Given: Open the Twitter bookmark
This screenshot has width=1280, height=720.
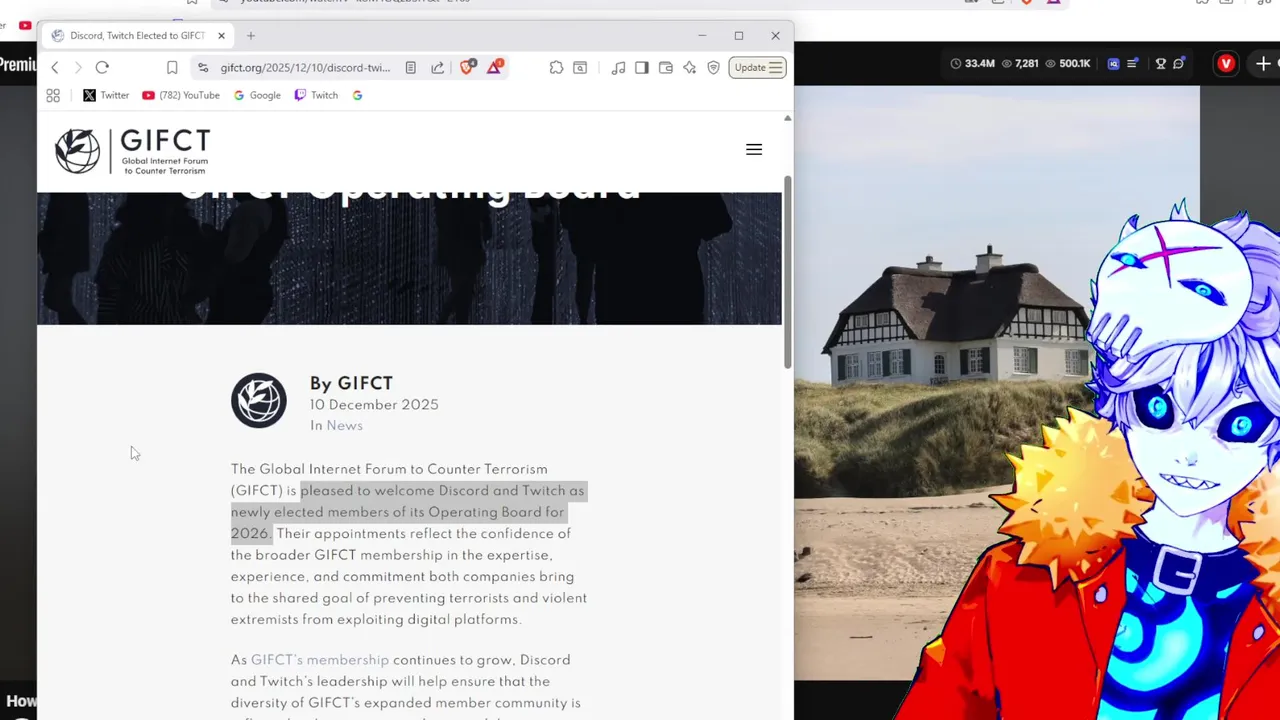Looking at the screenshot, I should click(x=106, y=95).
